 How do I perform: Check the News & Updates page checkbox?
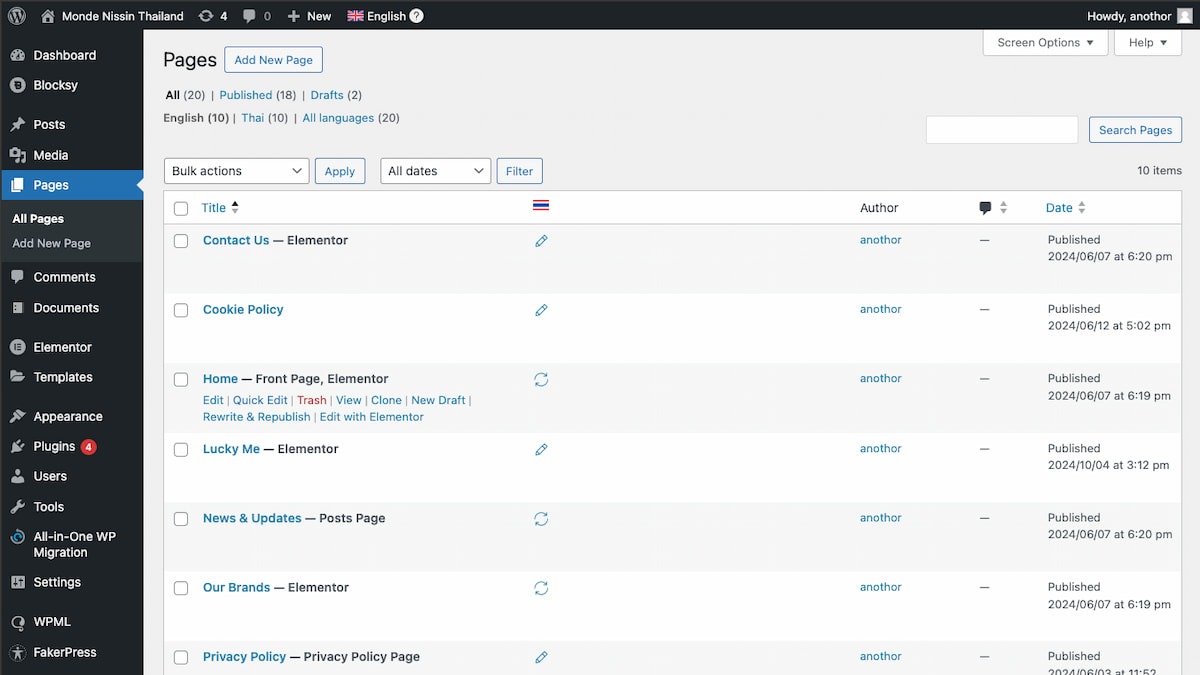pos(181,519)
